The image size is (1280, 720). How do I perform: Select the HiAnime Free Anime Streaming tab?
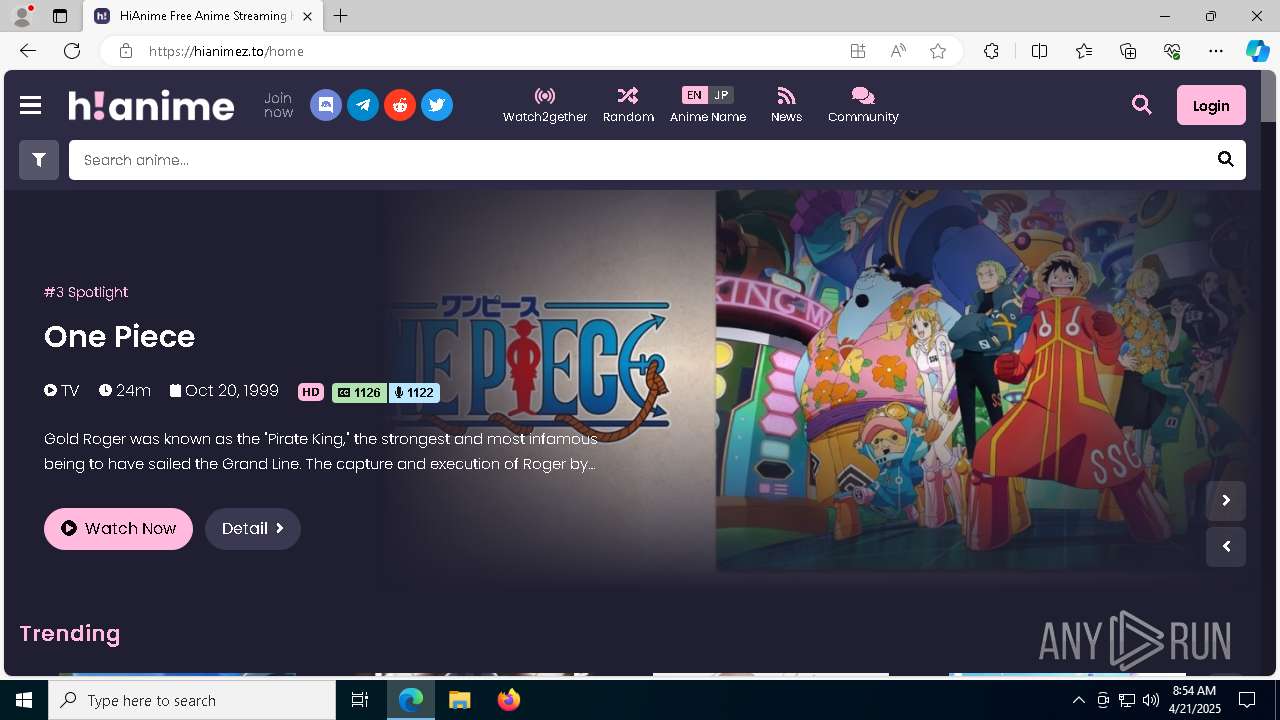click(203, 16)
